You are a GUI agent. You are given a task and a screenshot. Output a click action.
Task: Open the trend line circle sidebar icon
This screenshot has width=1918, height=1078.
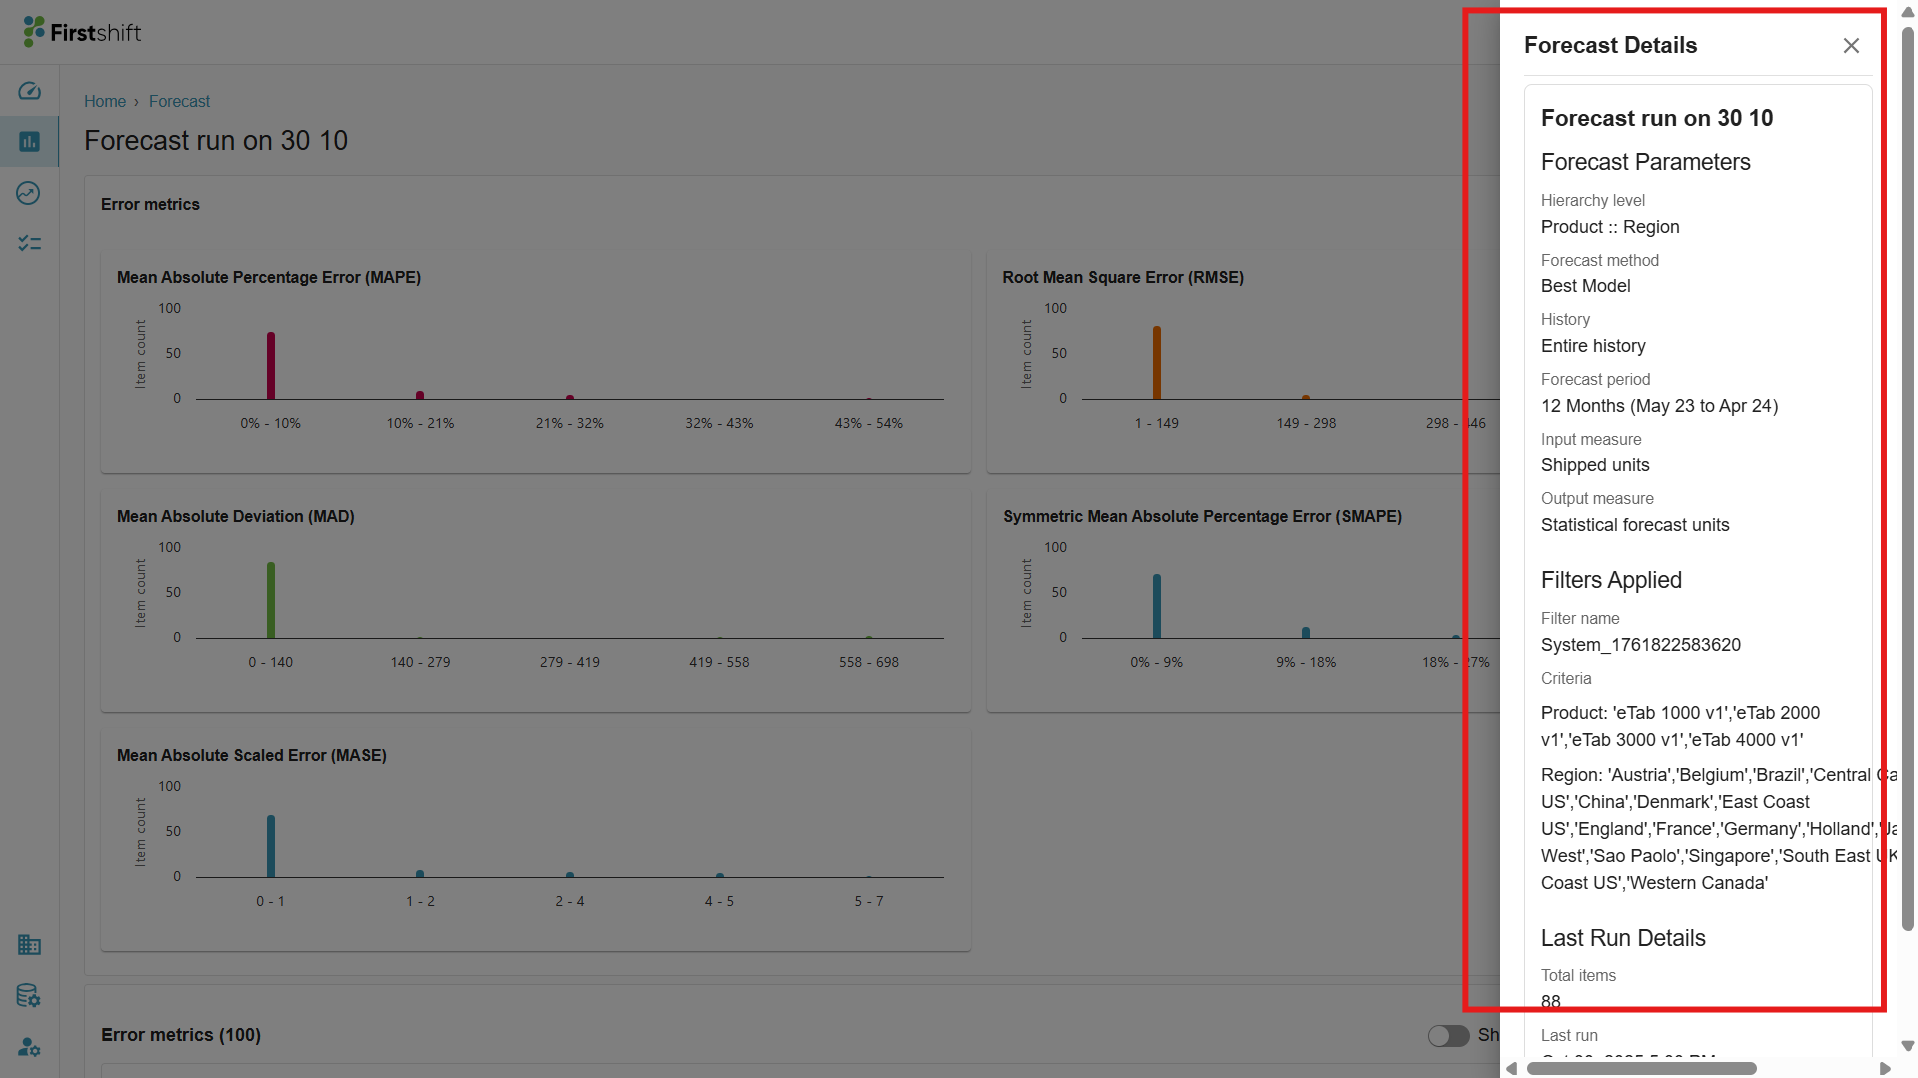click(x=29, y=193)
